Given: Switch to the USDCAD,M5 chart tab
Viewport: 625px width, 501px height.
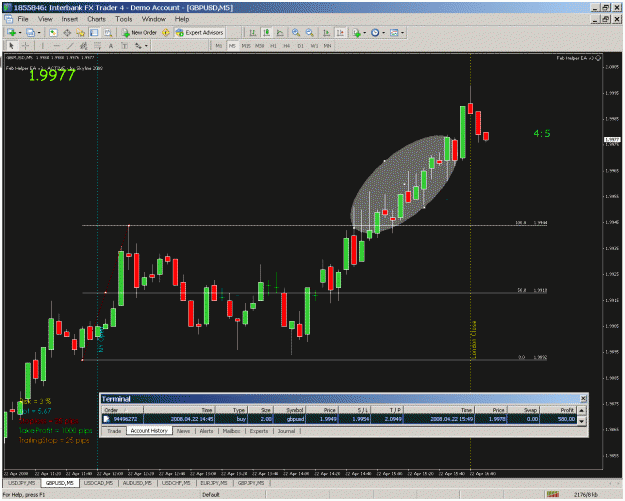Looking at the screenshot, I should click(98, 483).
